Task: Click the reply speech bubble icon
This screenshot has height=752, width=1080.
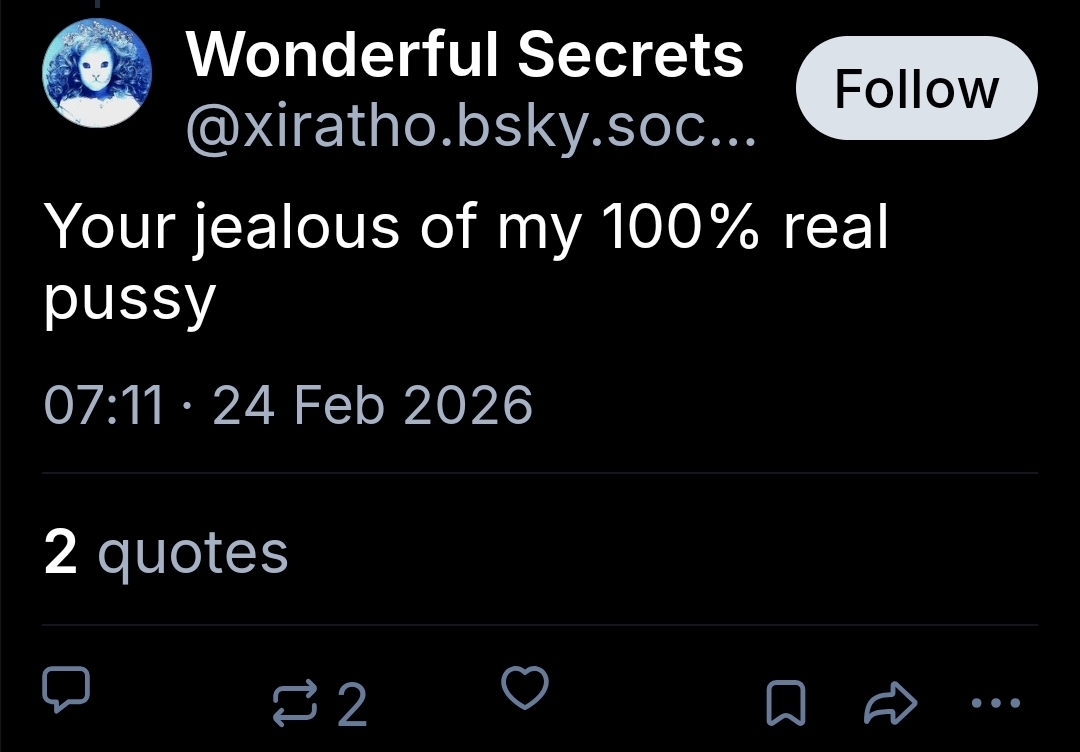Action: click(67, 691)
